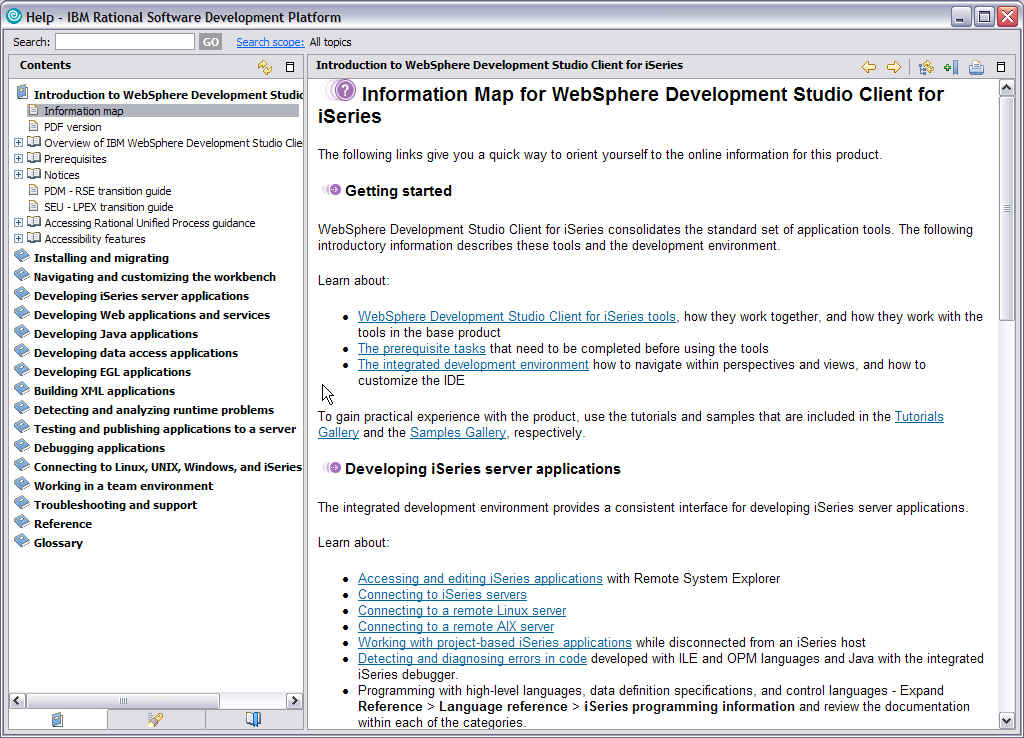Open Accessing and editing iSeries applications link
1024x738 pixels.
coord(480,578)
